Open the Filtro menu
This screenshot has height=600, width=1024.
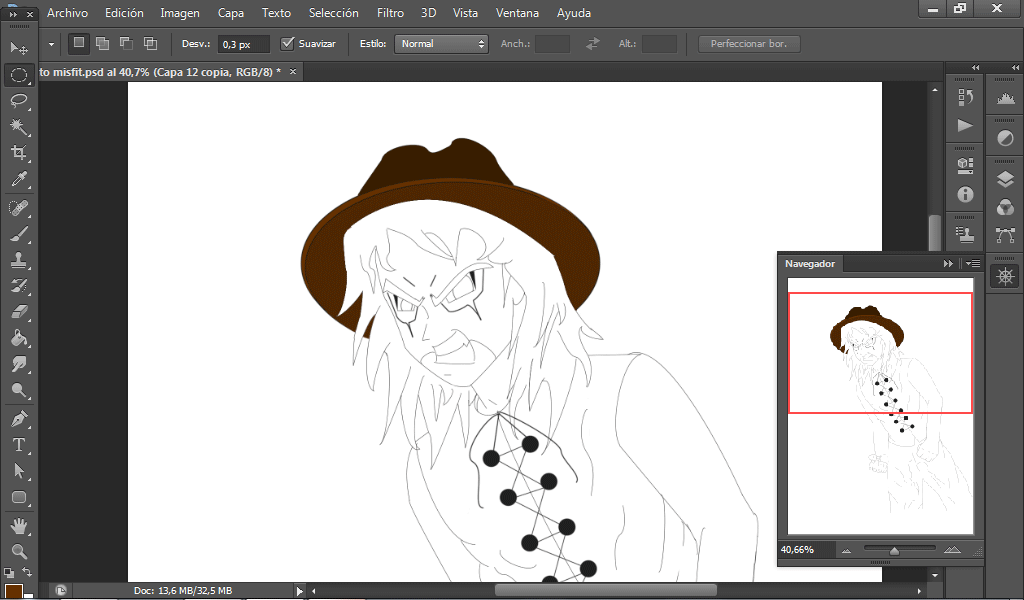(390, 13)
